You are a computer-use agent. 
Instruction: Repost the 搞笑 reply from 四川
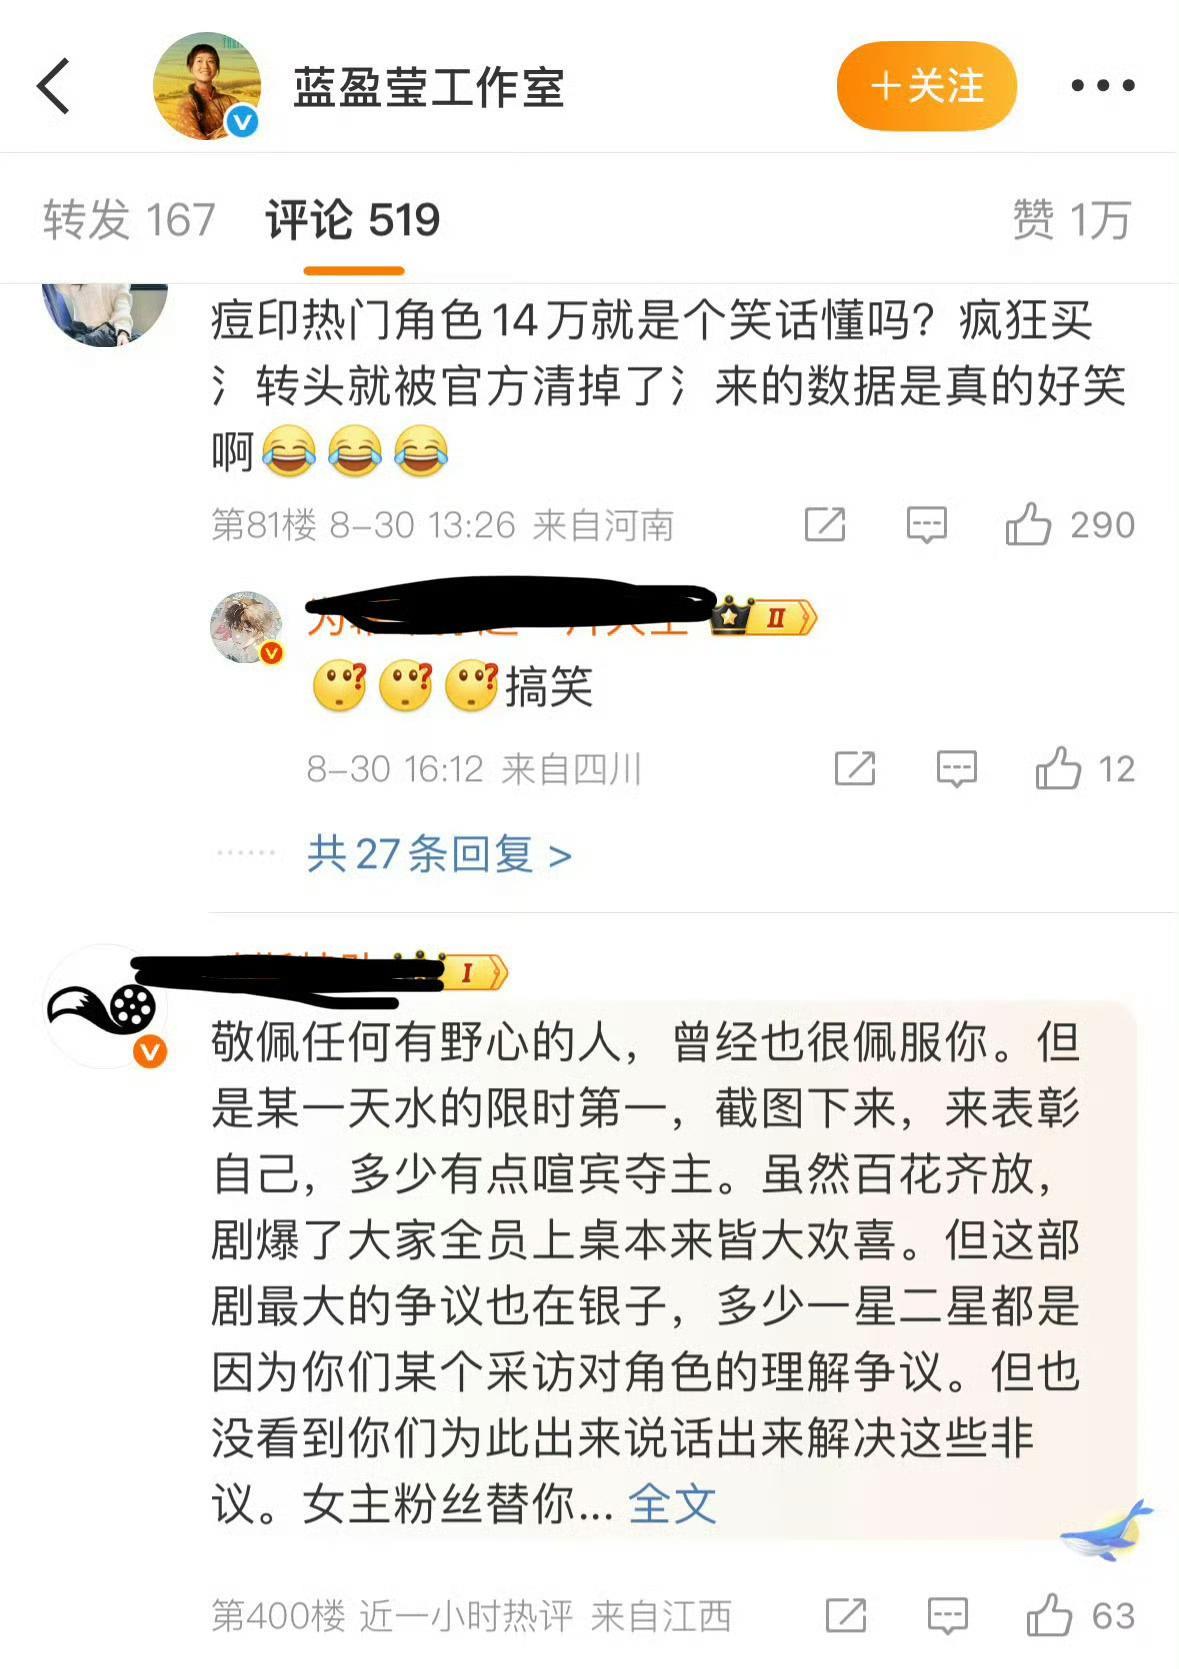pos(855,768)
